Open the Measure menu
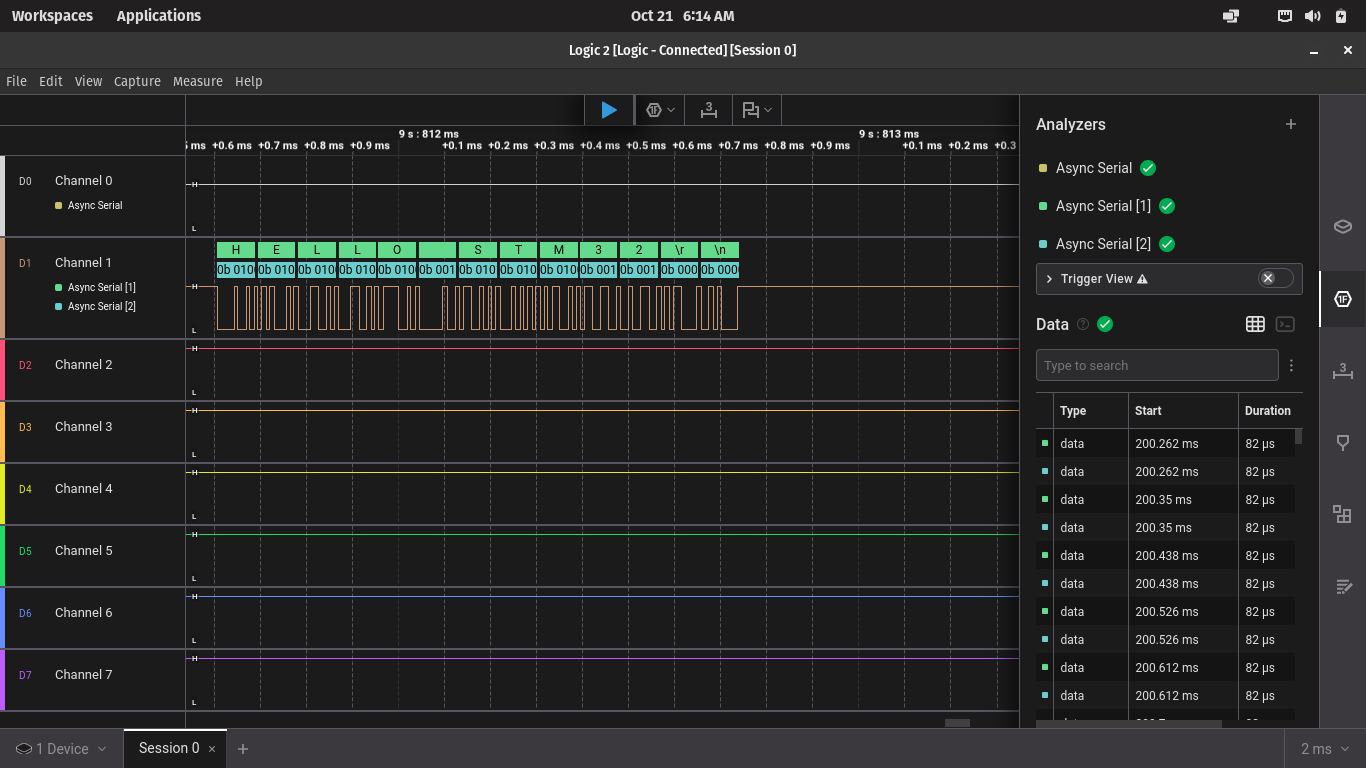The height and width of the screenshot is (768, 1366). pyautogui.click(x=197, y=81)
